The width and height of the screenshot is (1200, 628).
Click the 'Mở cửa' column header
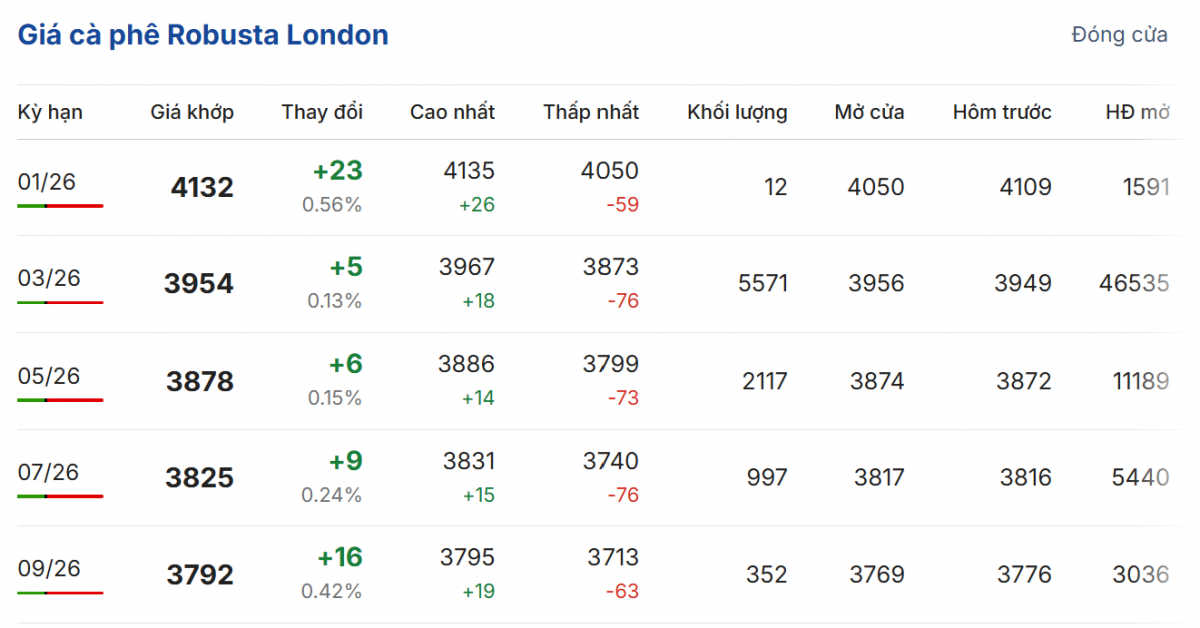[869, 112]
